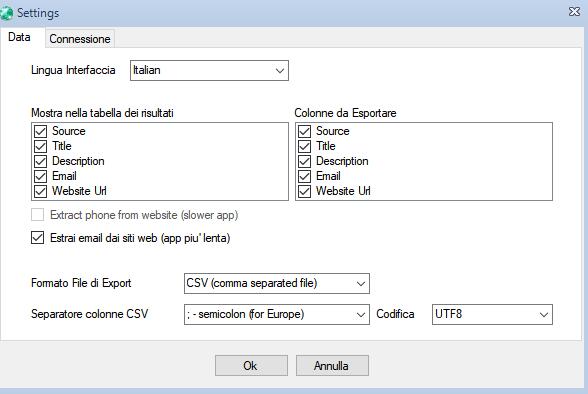Uncheck Source in results table list

point(40,131)
